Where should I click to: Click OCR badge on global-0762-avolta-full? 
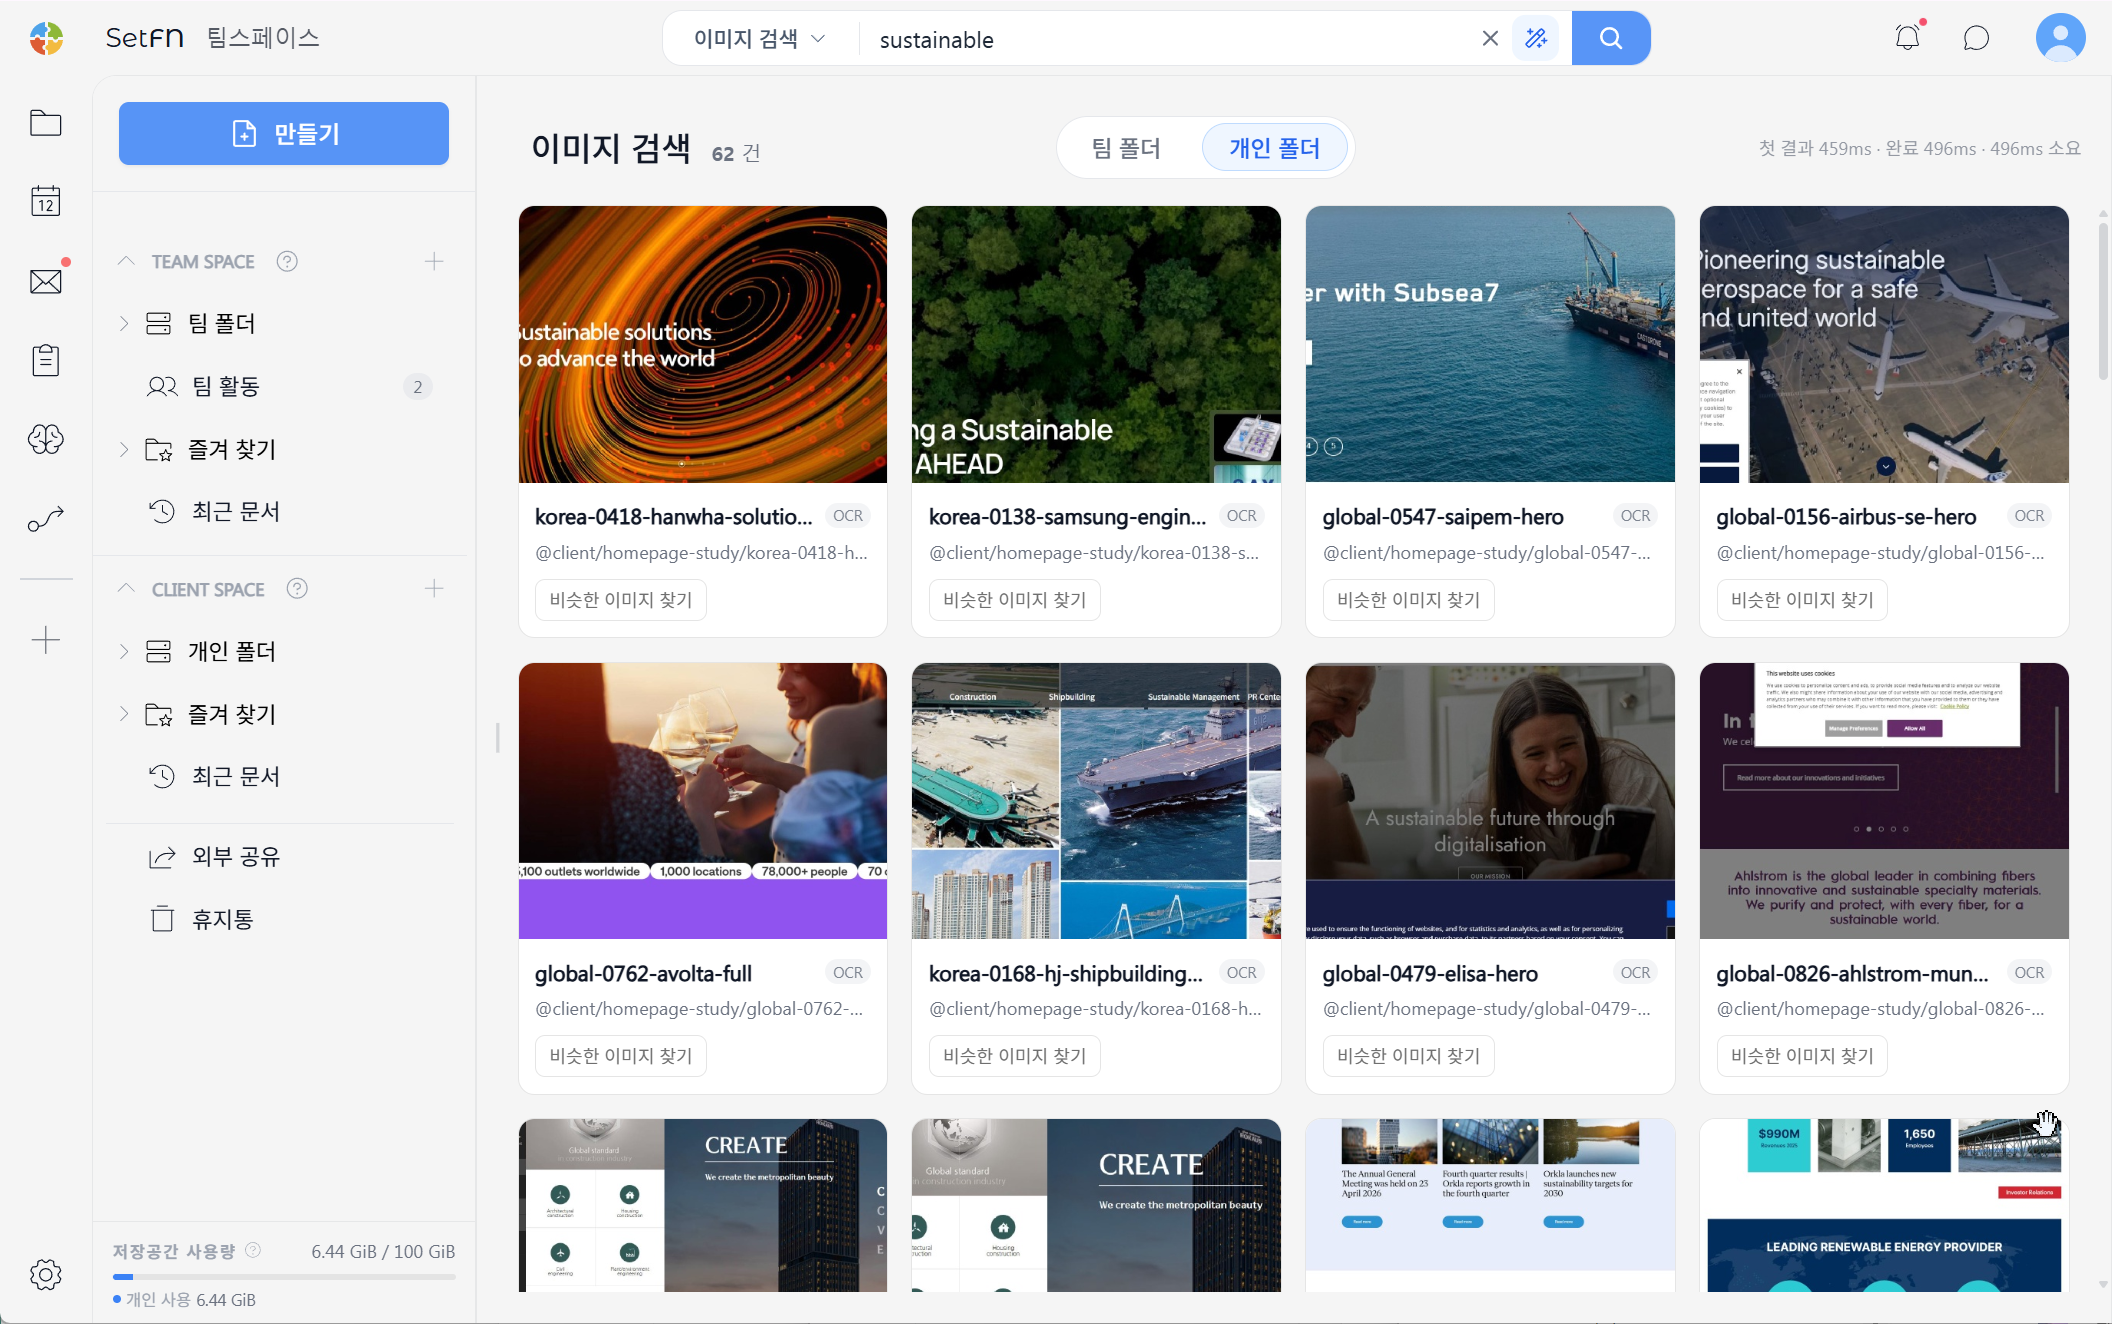click(848, 973)
